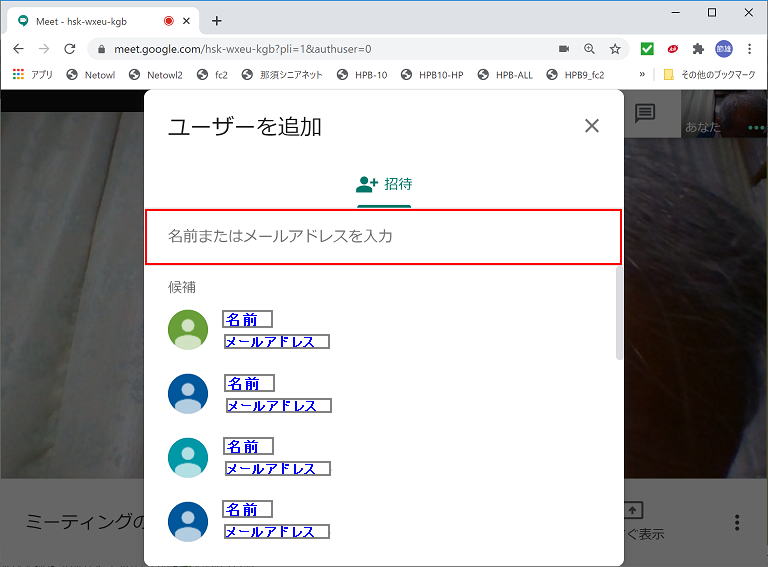This screenshot has height=567, width=768.
Task: Open the fc2 bookmark
Action: [x=212, y=74]
